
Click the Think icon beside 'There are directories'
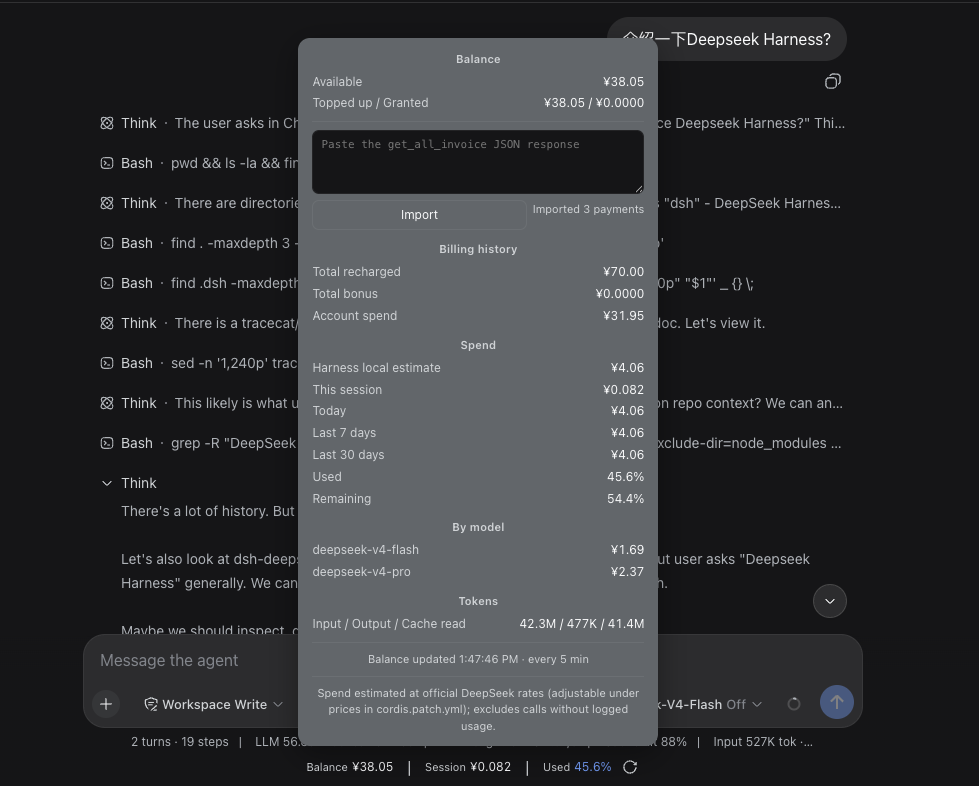[107, 204]
